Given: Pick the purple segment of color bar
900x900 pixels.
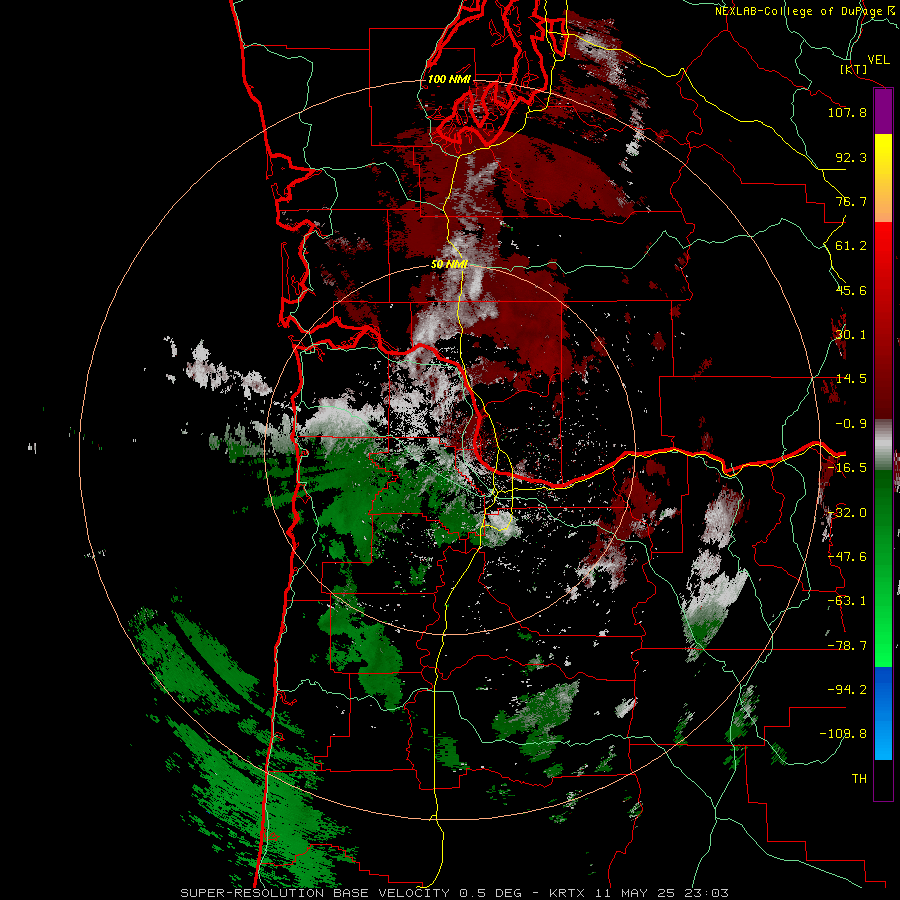Looking at the screenshot, I should 883,111.
